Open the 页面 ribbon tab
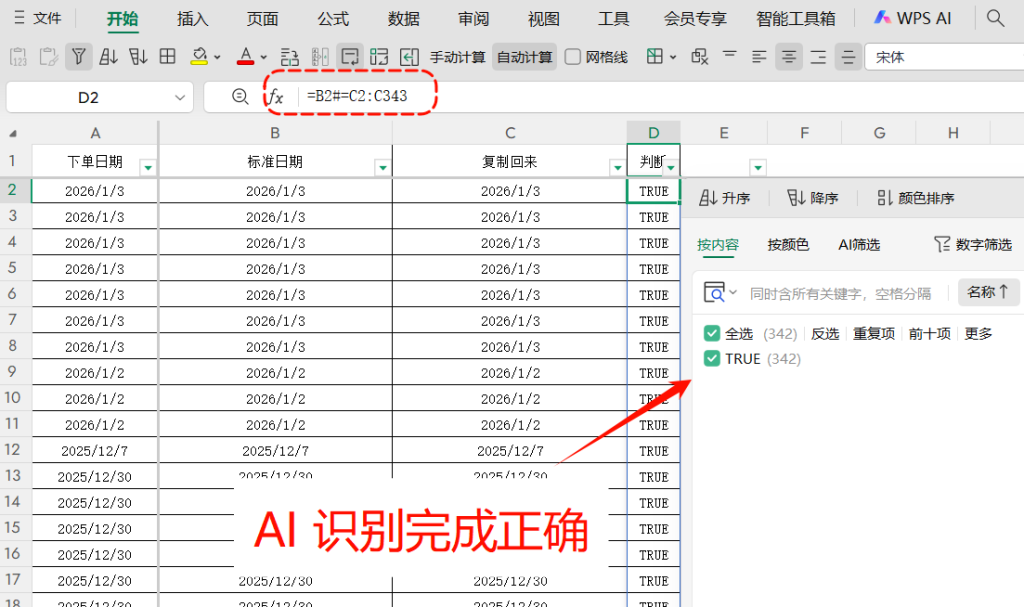The width and height of the screenshot is (1024, 607). coord(263,19)
